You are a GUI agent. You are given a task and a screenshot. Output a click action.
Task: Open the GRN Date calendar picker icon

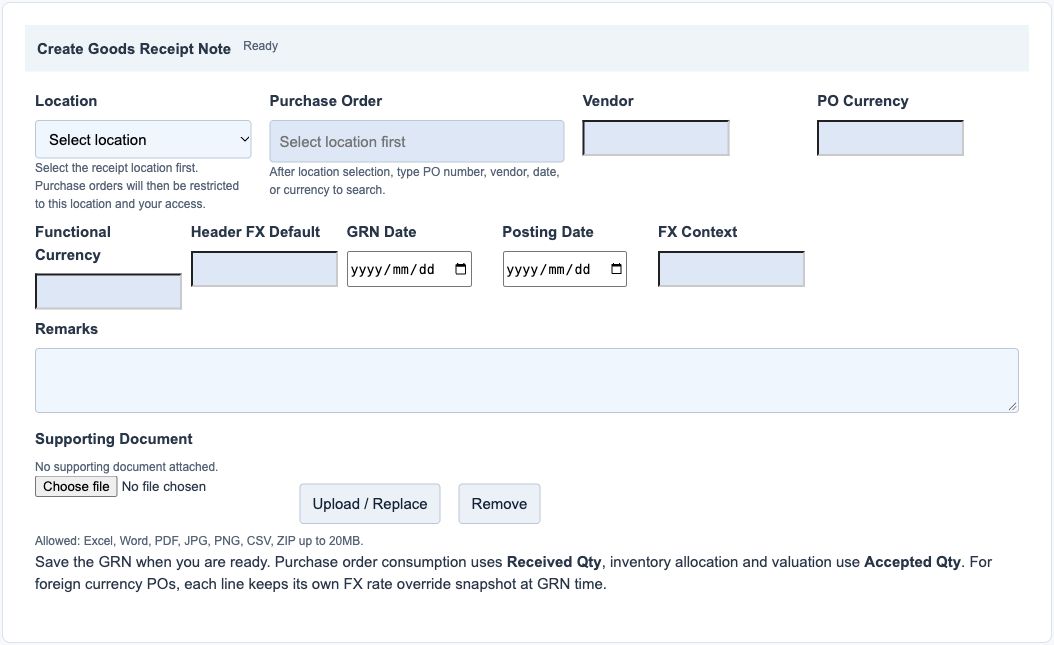[460, 269]
